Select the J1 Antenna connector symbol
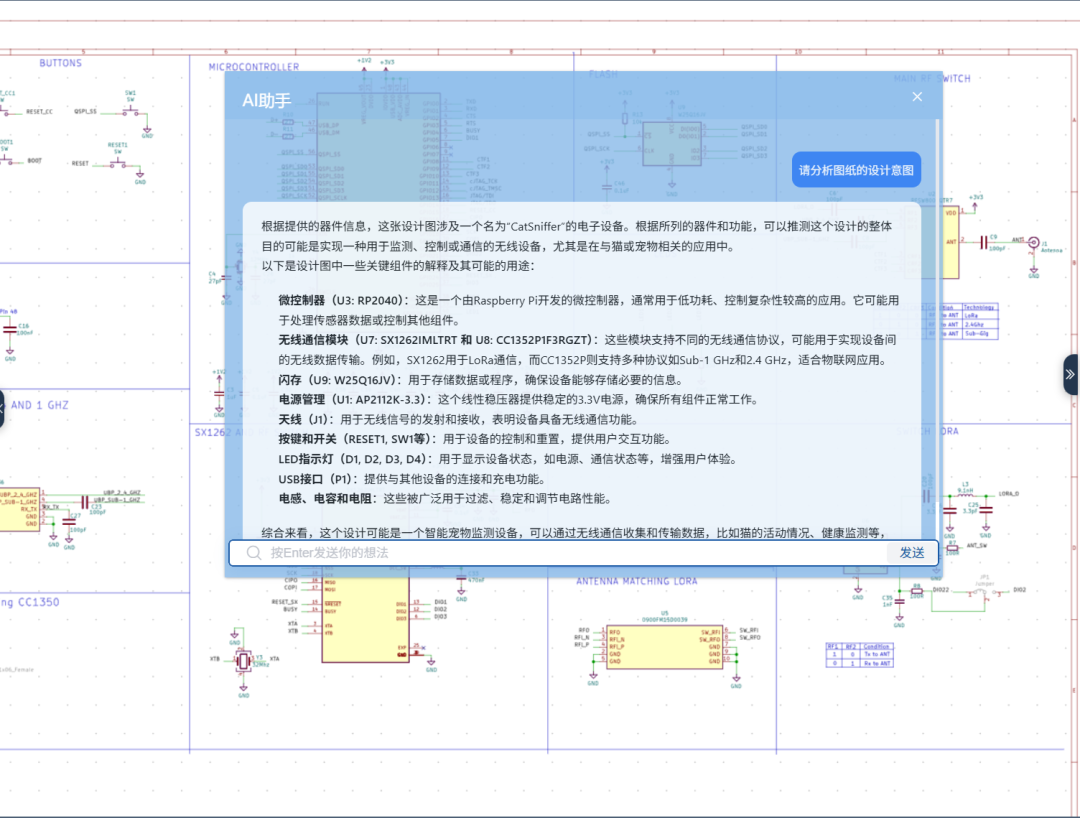1080x818 pixels. point(1034,243)
